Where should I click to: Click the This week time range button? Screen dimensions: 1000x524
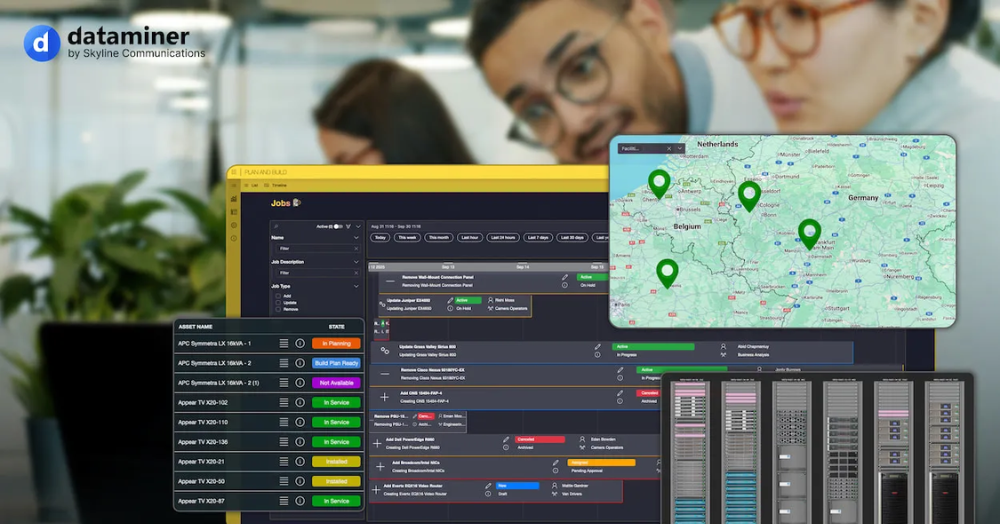click(407, 238)
